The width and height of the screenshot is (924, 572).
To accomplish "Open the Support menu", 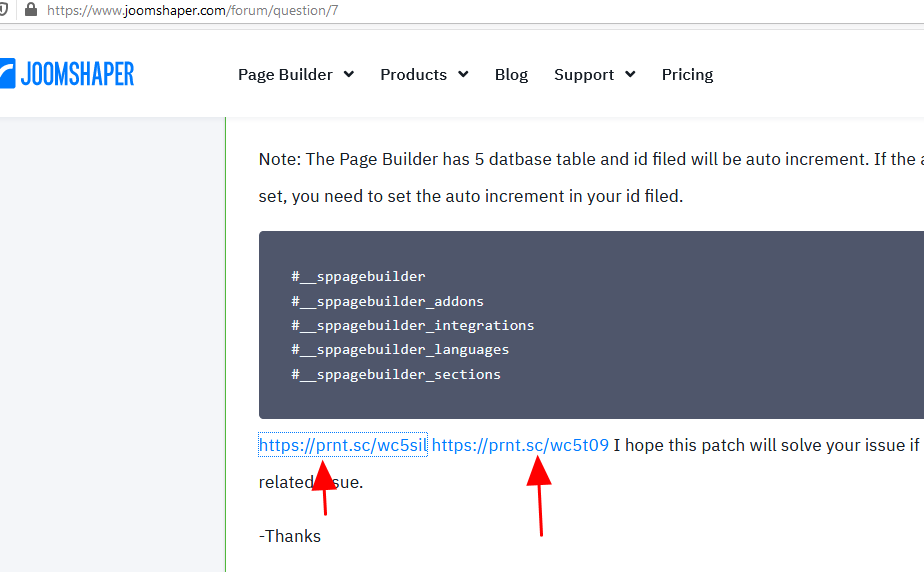I will (584, 75).
